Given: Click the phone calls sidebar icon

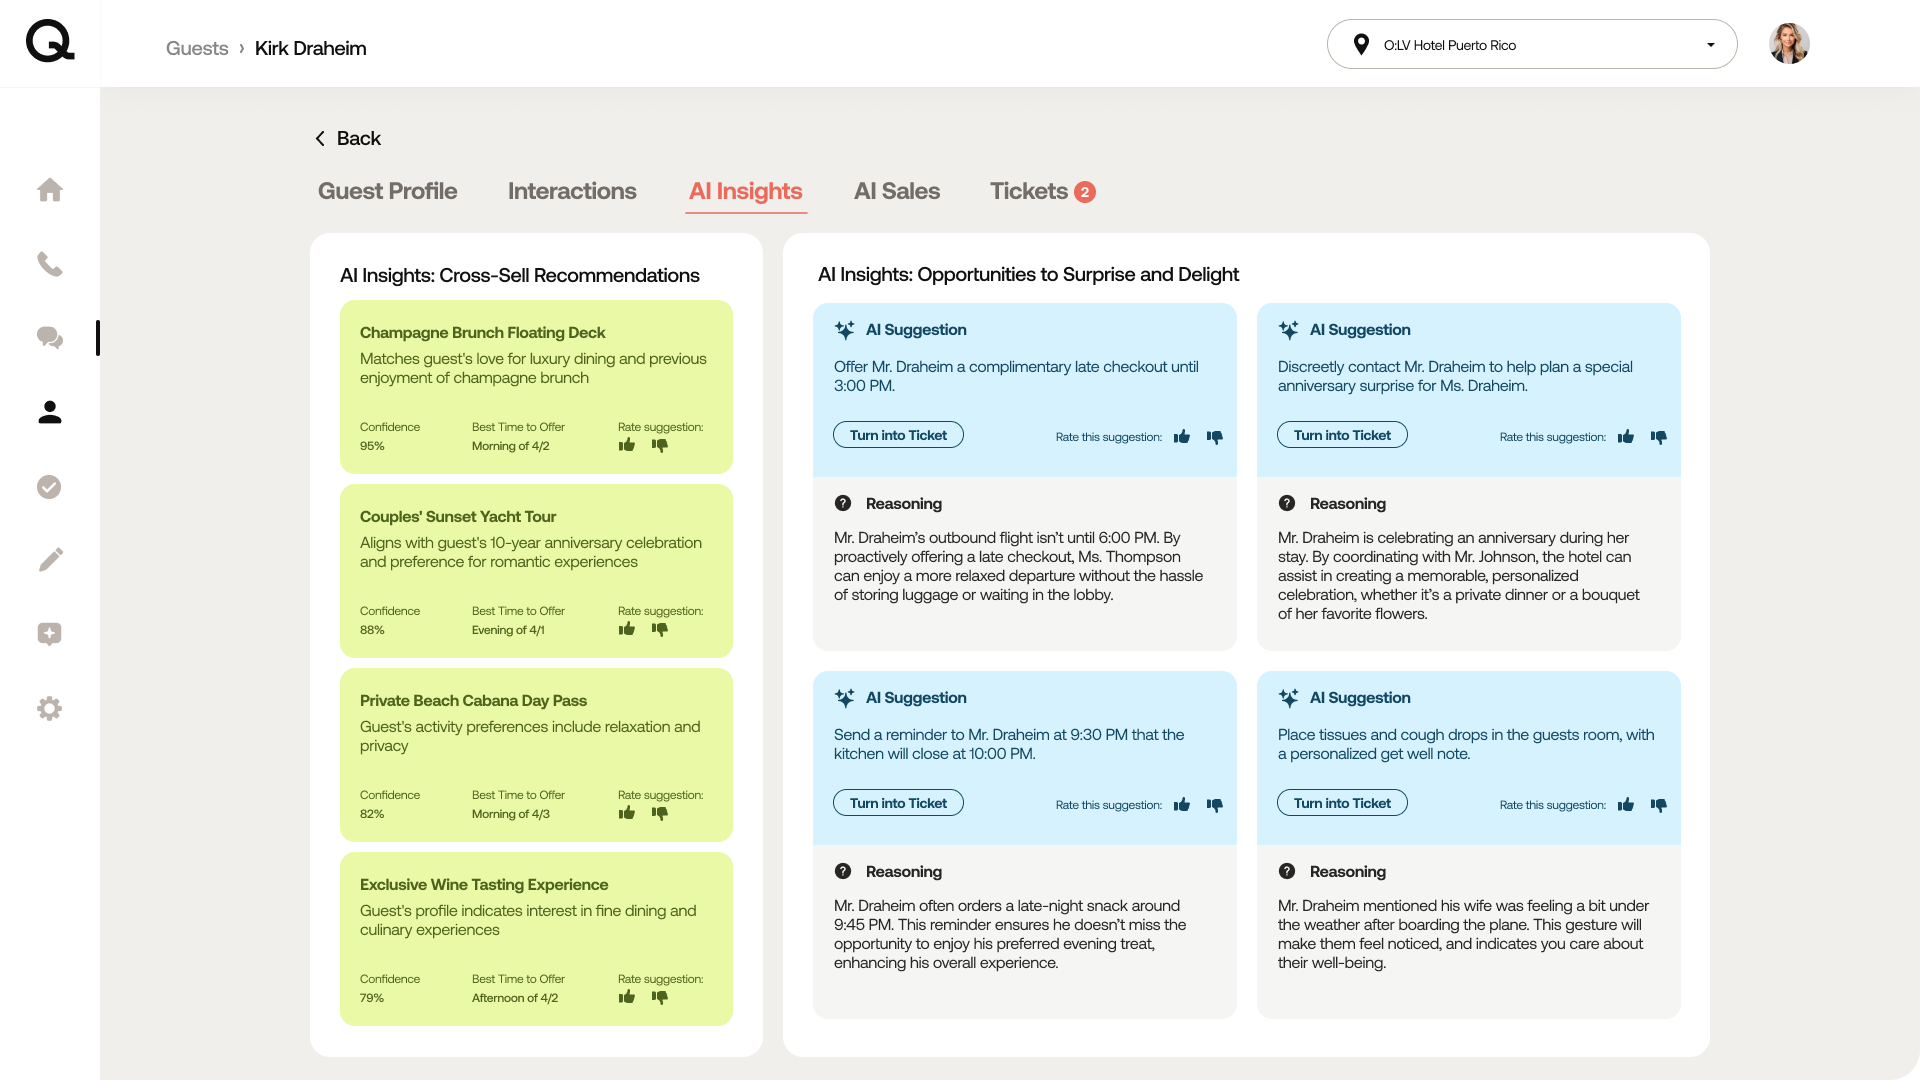Looking at the screenshot, I should pyautogui.click(x=50, y=264).
